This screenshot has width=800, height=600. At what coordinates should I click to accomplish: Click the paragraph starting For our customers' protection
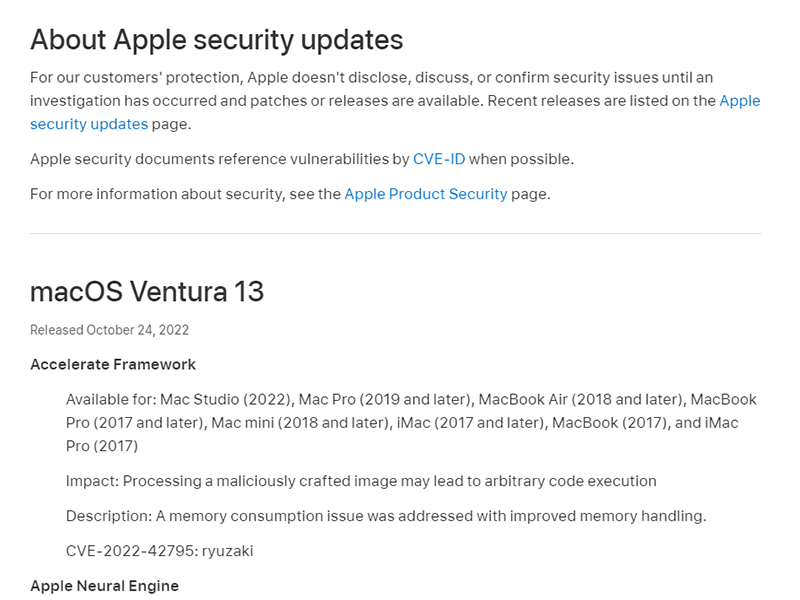[370, 78]
